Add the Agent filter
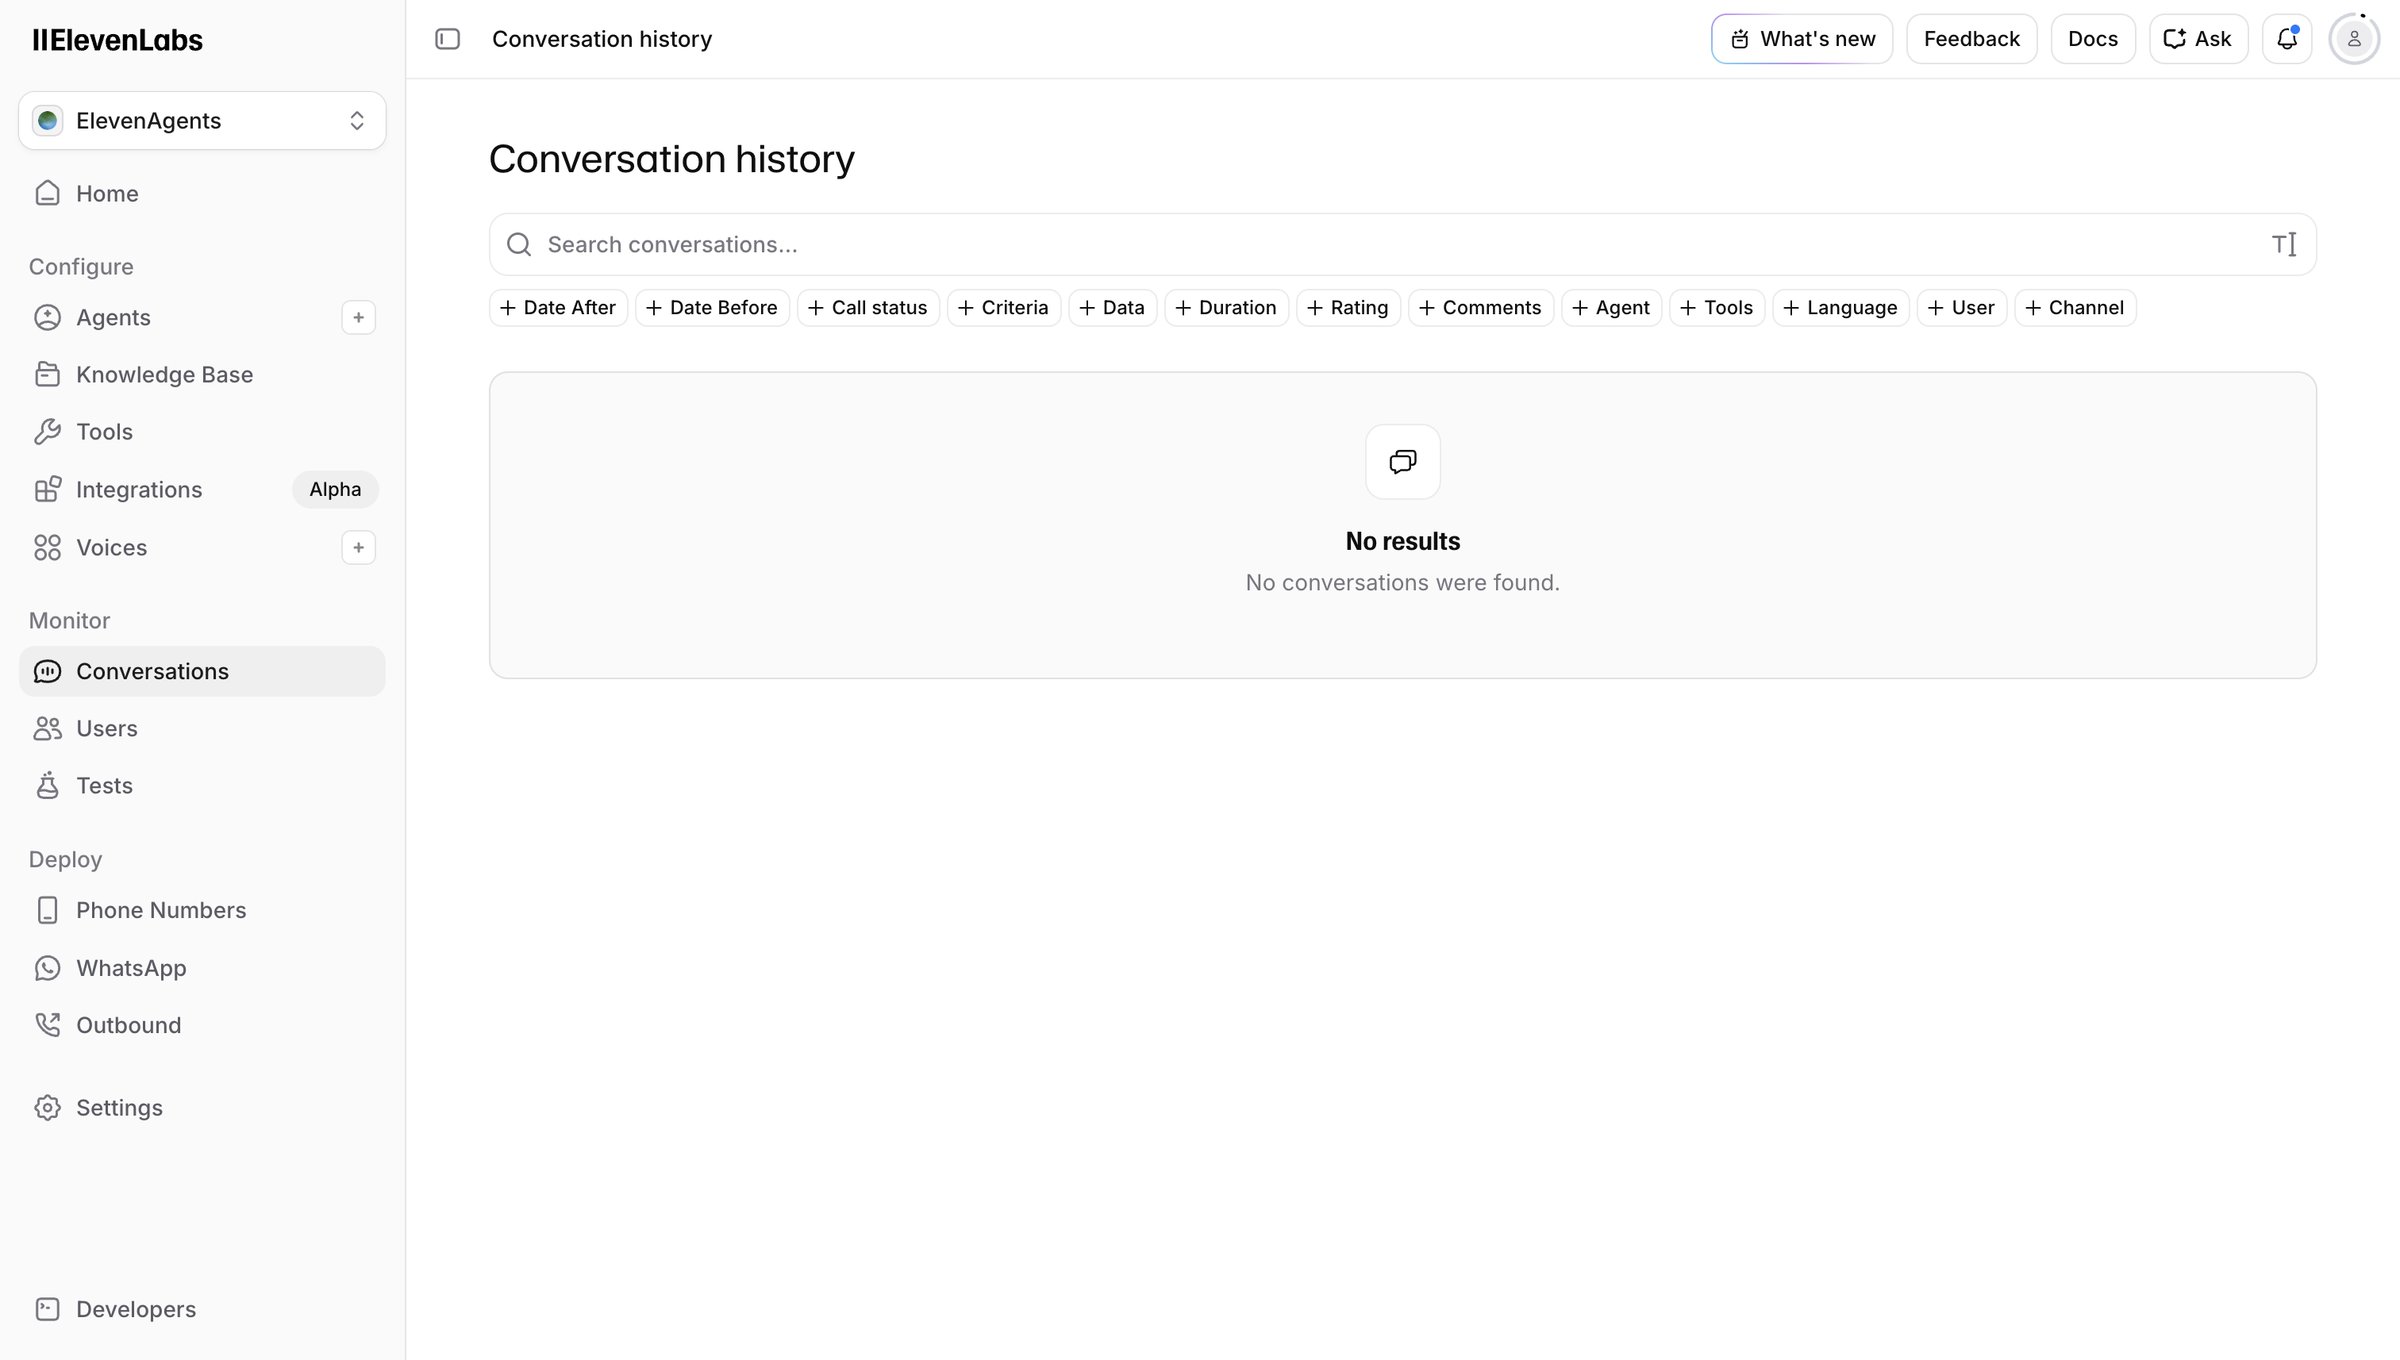The width and height of the screenshot is (2400, 1360). click(x=1612, y=308)
